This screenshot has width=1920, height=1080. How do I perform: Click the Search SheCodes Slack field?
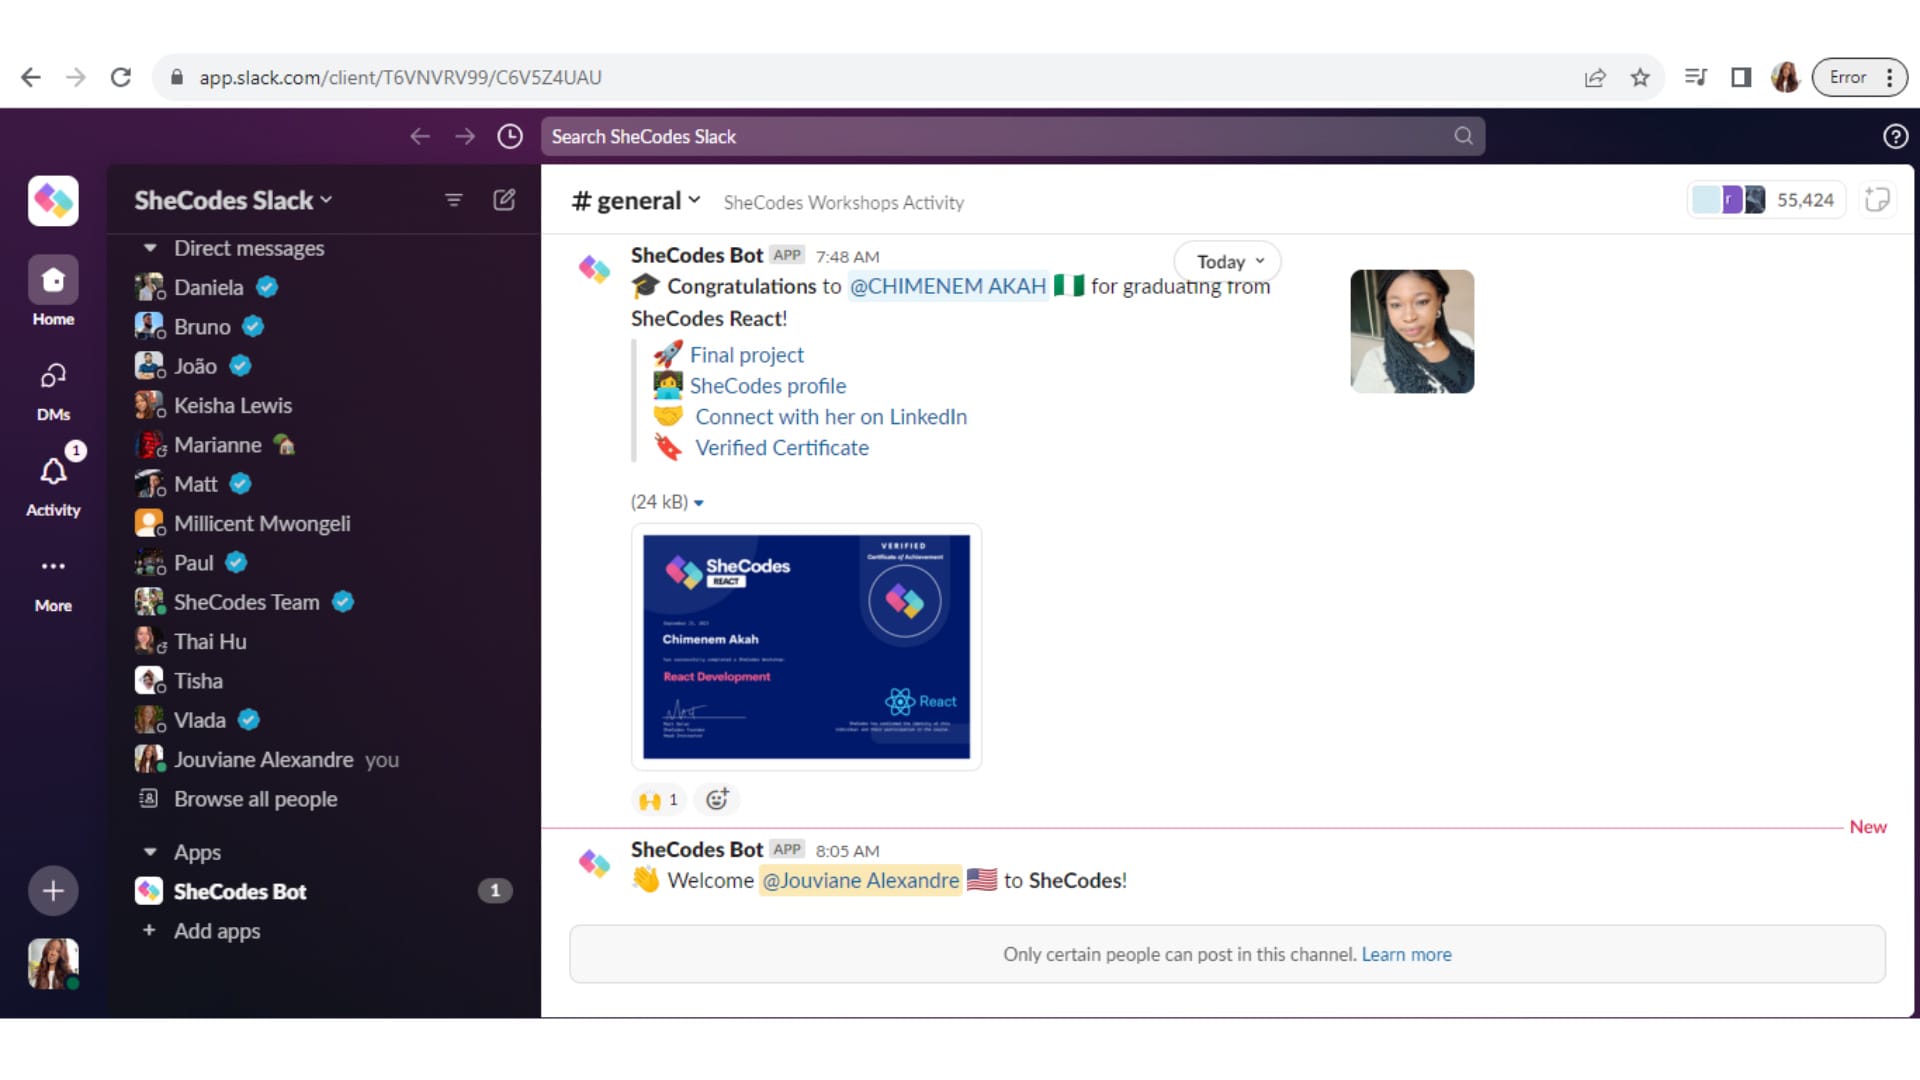coord(1000,137)
